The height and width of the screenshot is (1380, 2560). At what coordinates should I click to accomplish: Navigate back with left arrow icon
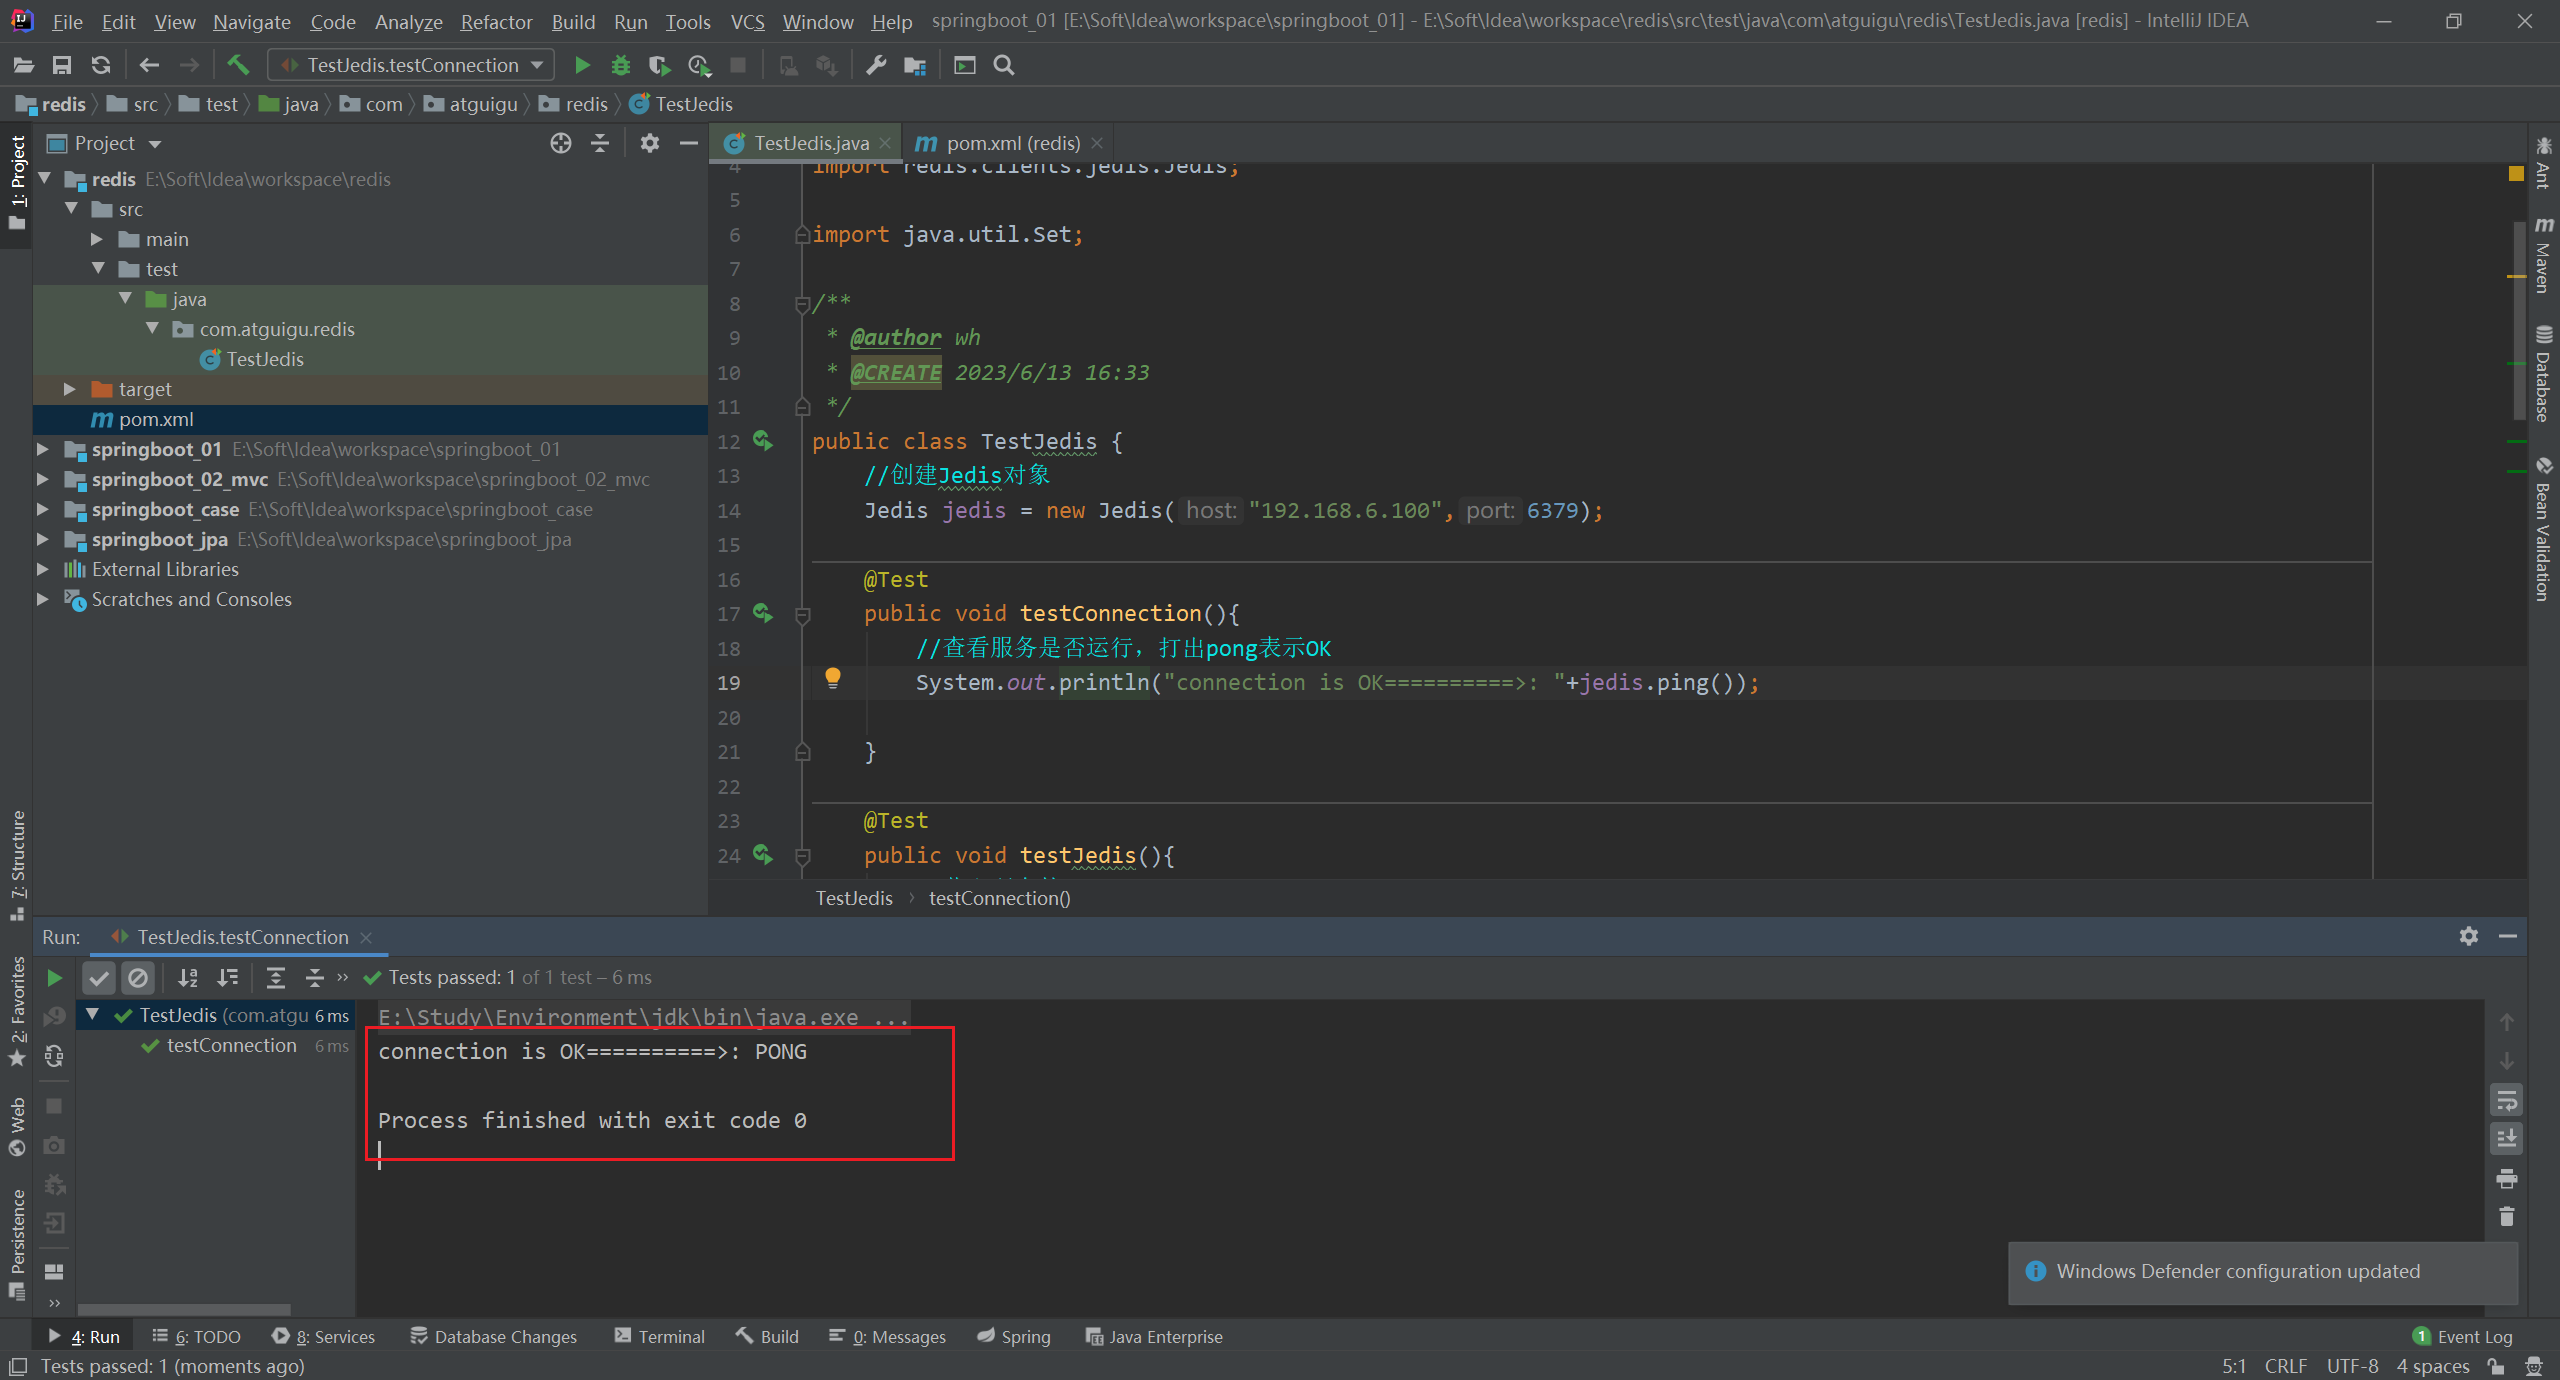pyautogui.click(x=150, y=65)
